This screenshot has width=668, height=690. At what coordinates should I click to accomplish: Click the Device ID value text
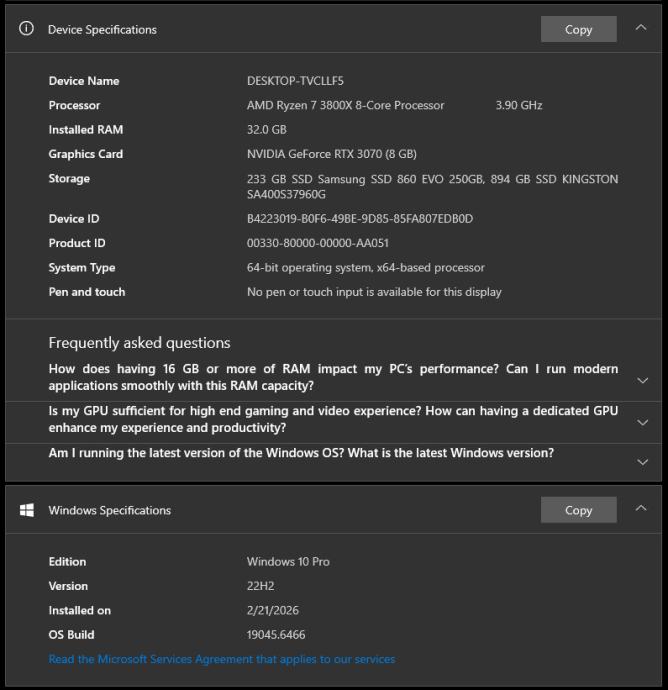pos(360,219)
